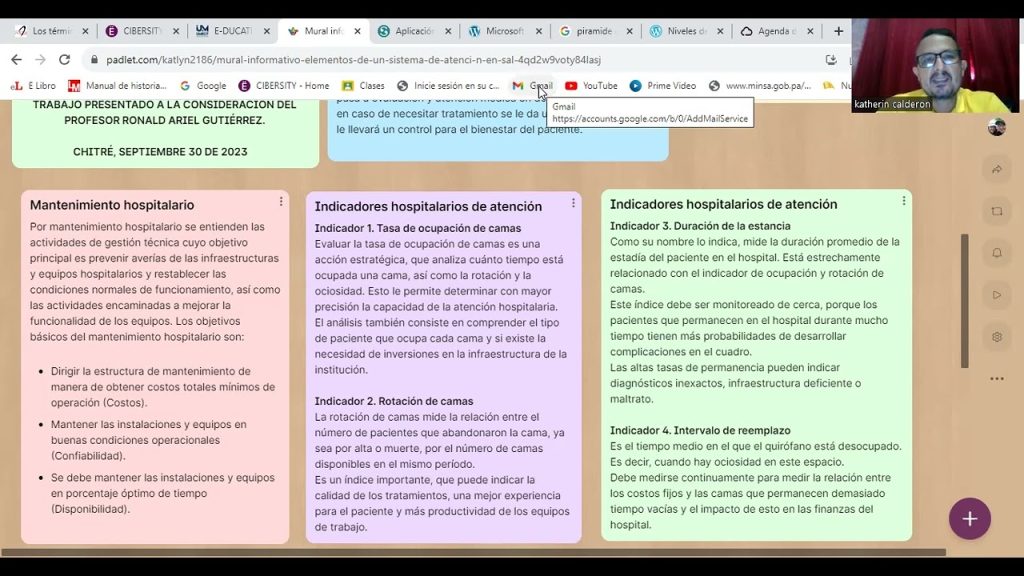Close the Los términos tab
Image resolution: width=1024 pixels, height=576 pixels.
[85, 31]
